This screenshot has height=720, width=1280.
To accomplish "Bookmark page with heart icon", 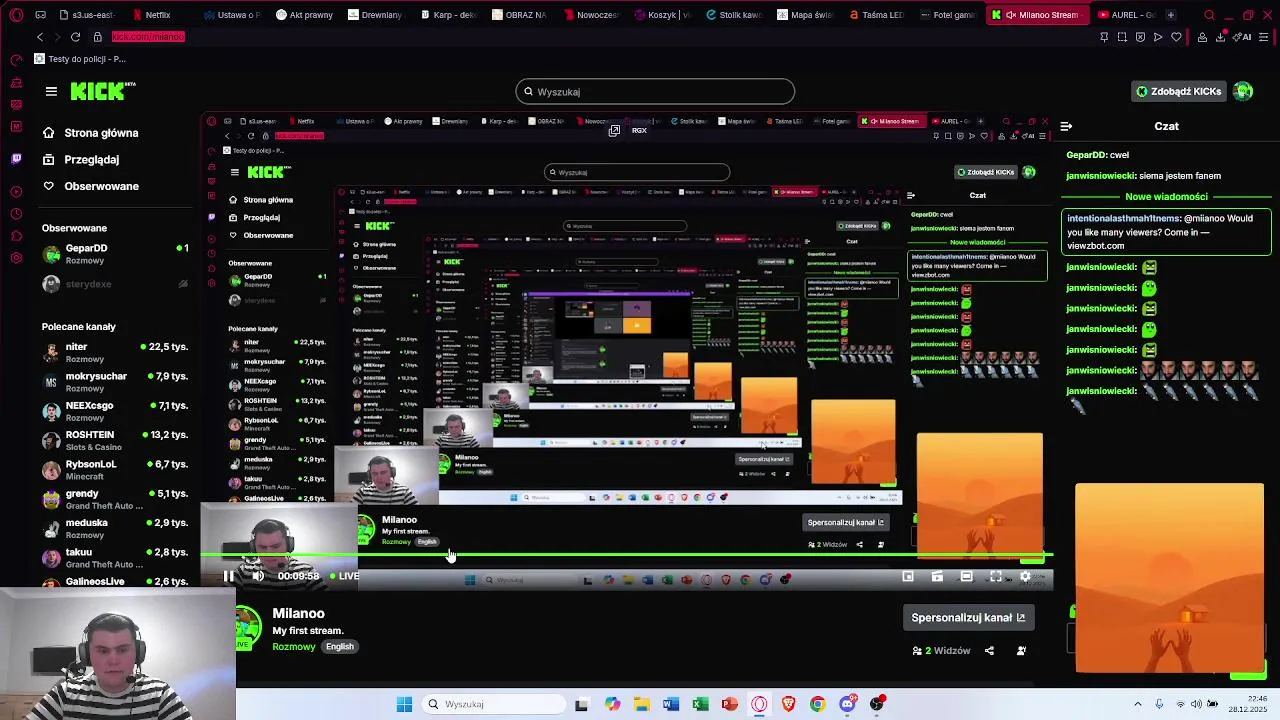I will coord(1176,37).
